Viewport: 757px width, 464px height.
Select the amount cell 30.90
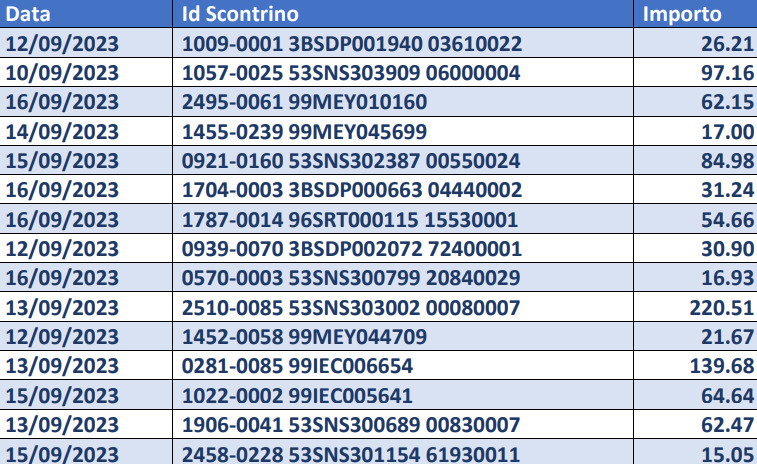[695, 248]
